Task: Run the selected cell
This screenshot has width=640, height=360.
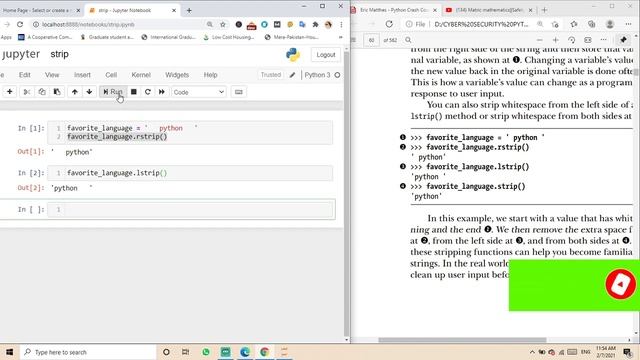Action: (x=113, y=92)
